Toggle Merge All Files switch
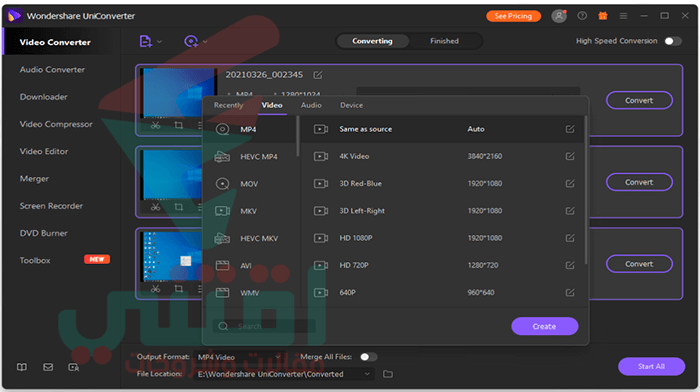 coord(368,357)
